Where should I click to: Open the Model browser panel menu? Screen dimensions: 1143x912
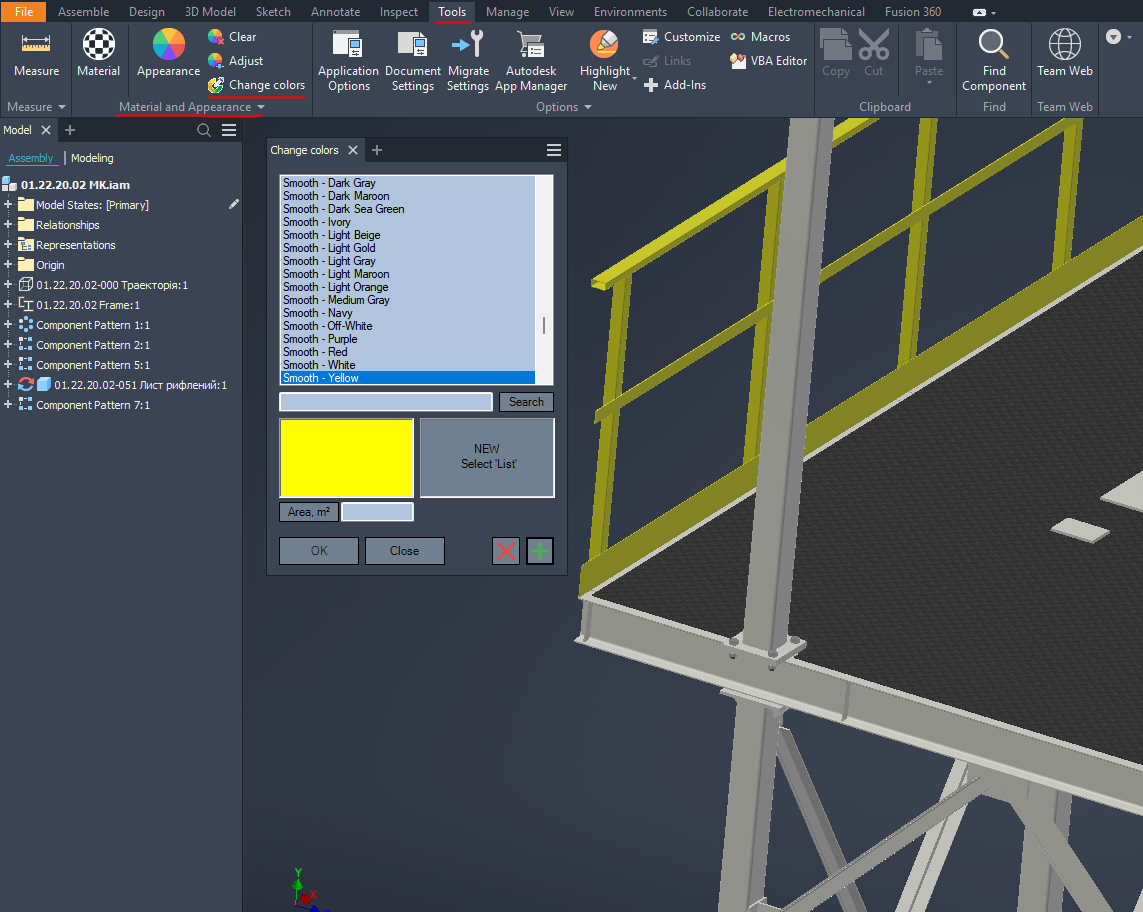(x=229, y=130)
